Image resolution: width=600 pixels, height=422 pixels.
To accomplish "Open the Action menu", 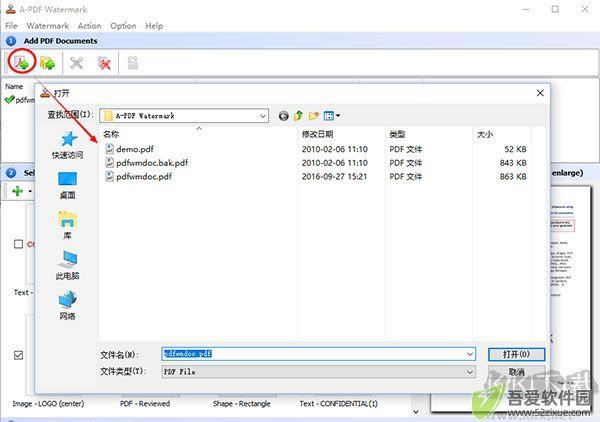I will coord(90,26).
